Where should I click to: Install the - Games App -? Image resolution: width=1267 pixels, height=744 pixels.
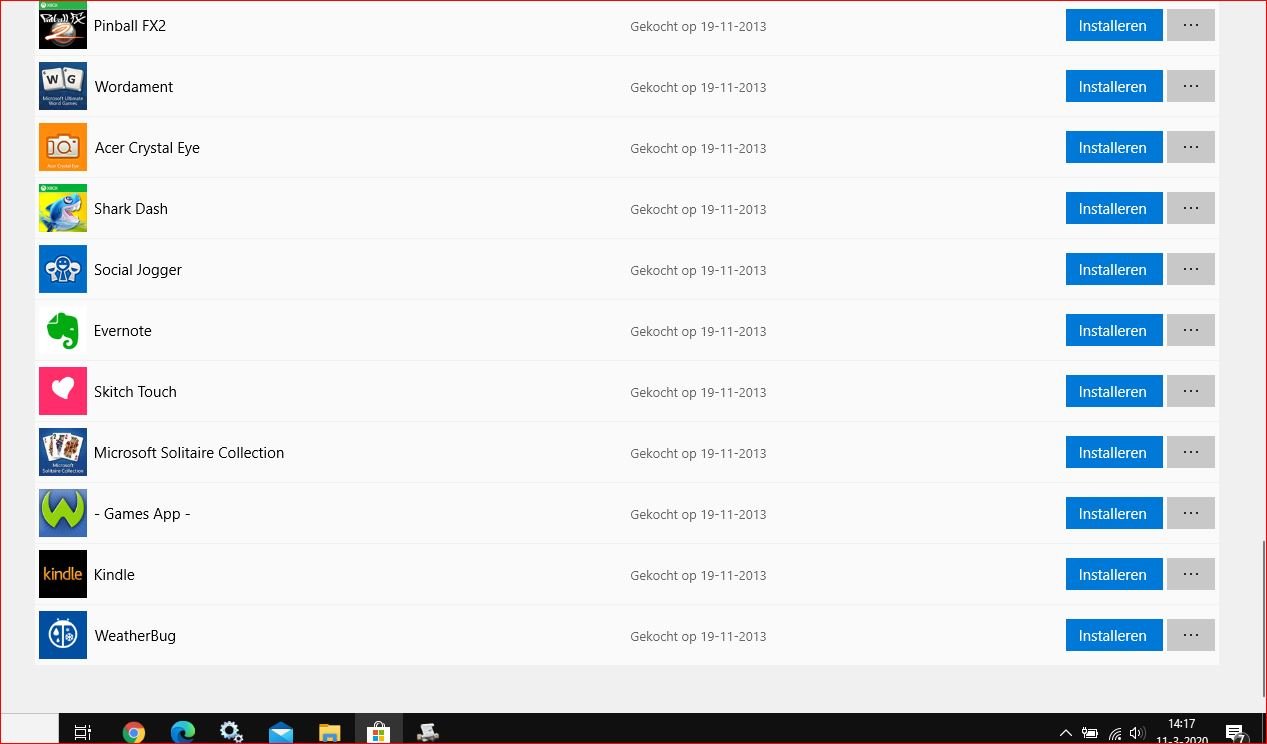click(x=1114, y=513)
